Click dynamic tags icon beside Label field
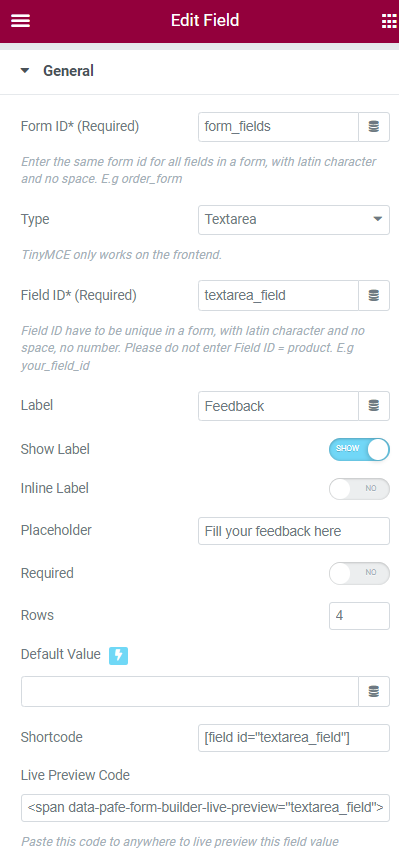The width and height of the screenshot is (399, 851). point(374,406)
